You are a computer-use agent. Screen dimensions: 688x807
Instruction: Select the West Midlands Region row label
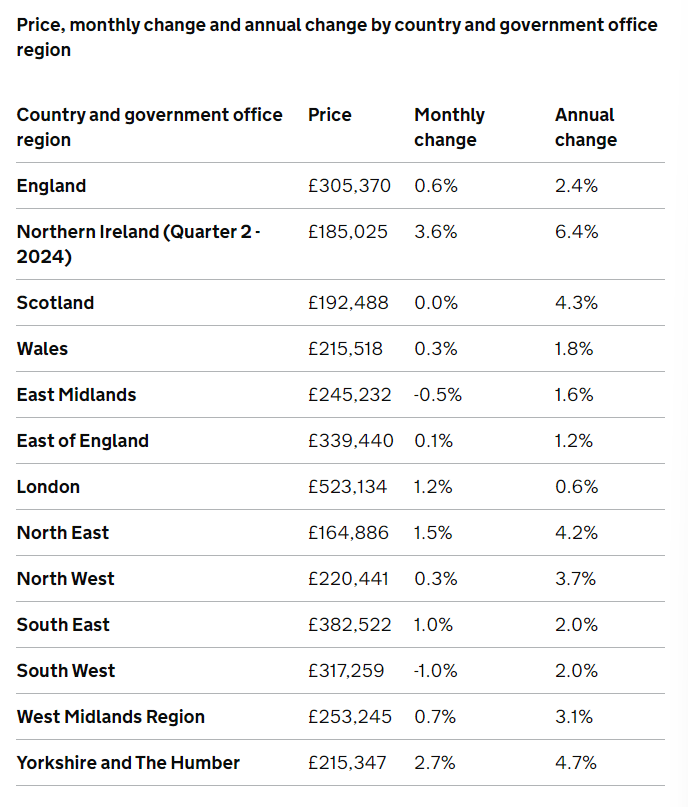tap(111, 717)
